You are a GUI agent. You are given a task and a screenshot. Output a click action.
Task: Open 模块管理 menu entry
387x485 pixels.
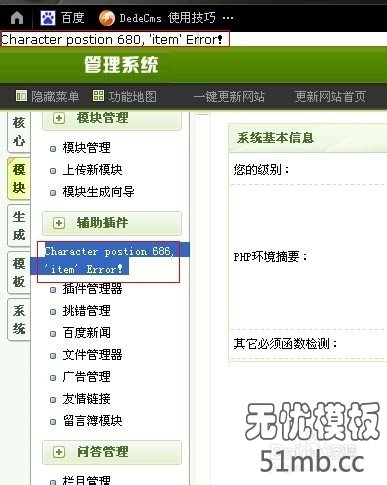coord(86,148)
